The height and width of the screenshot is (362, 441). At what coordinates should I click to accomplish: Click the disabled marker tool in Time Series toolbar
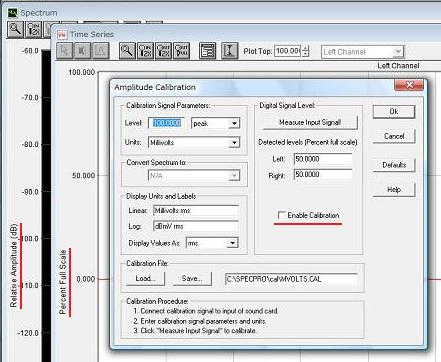(83, 51)
